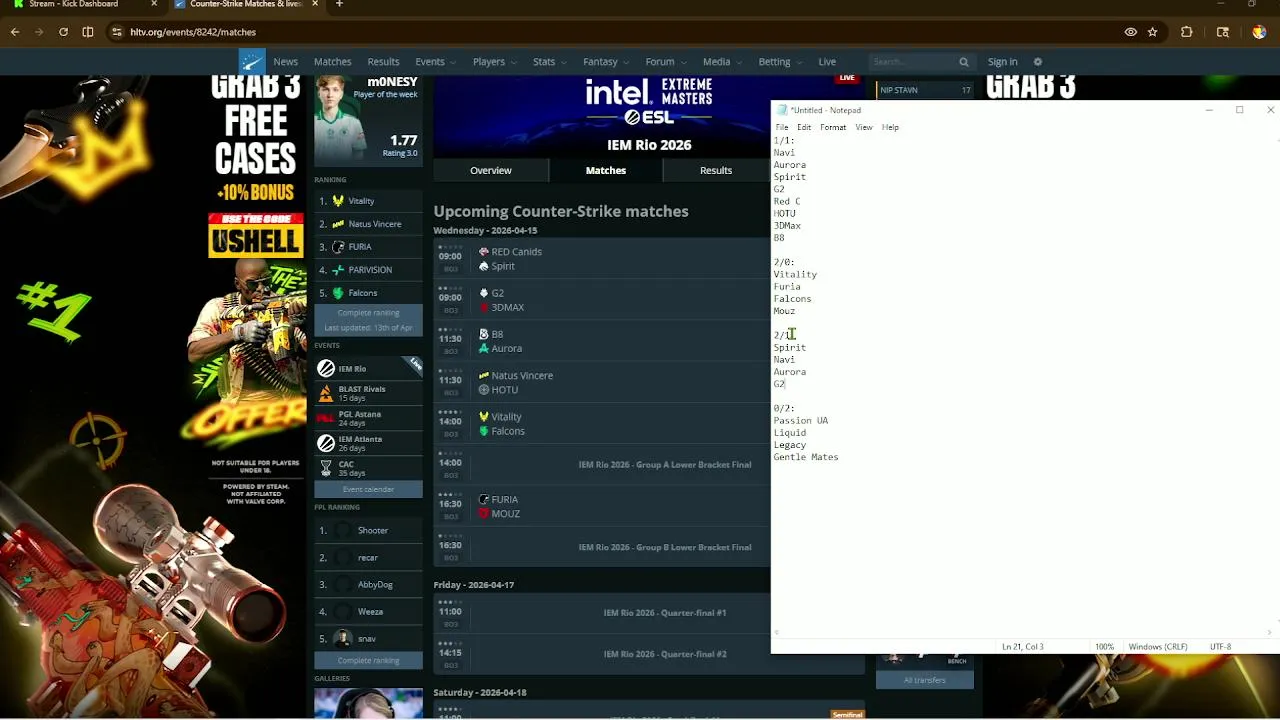The width and height of the screenshot is (1280, 720).
Task: Expand the Players dropdown menu
Action: (x=495, y=62)
